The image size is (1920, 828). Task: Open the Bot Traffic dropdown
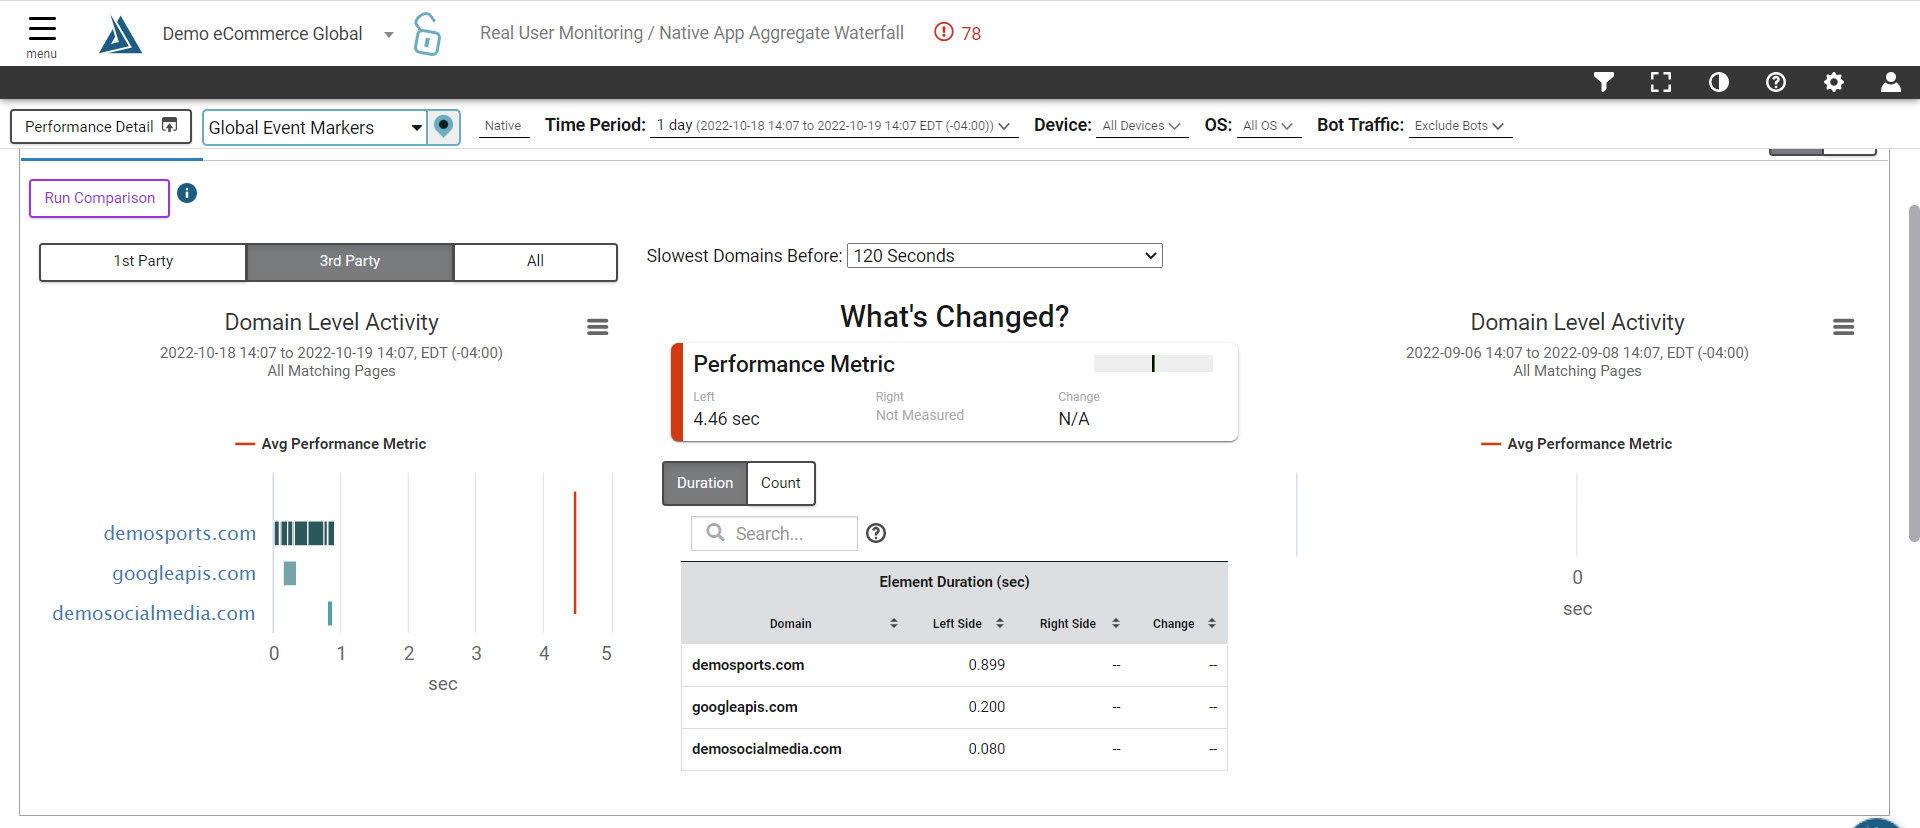point(1459,126)
